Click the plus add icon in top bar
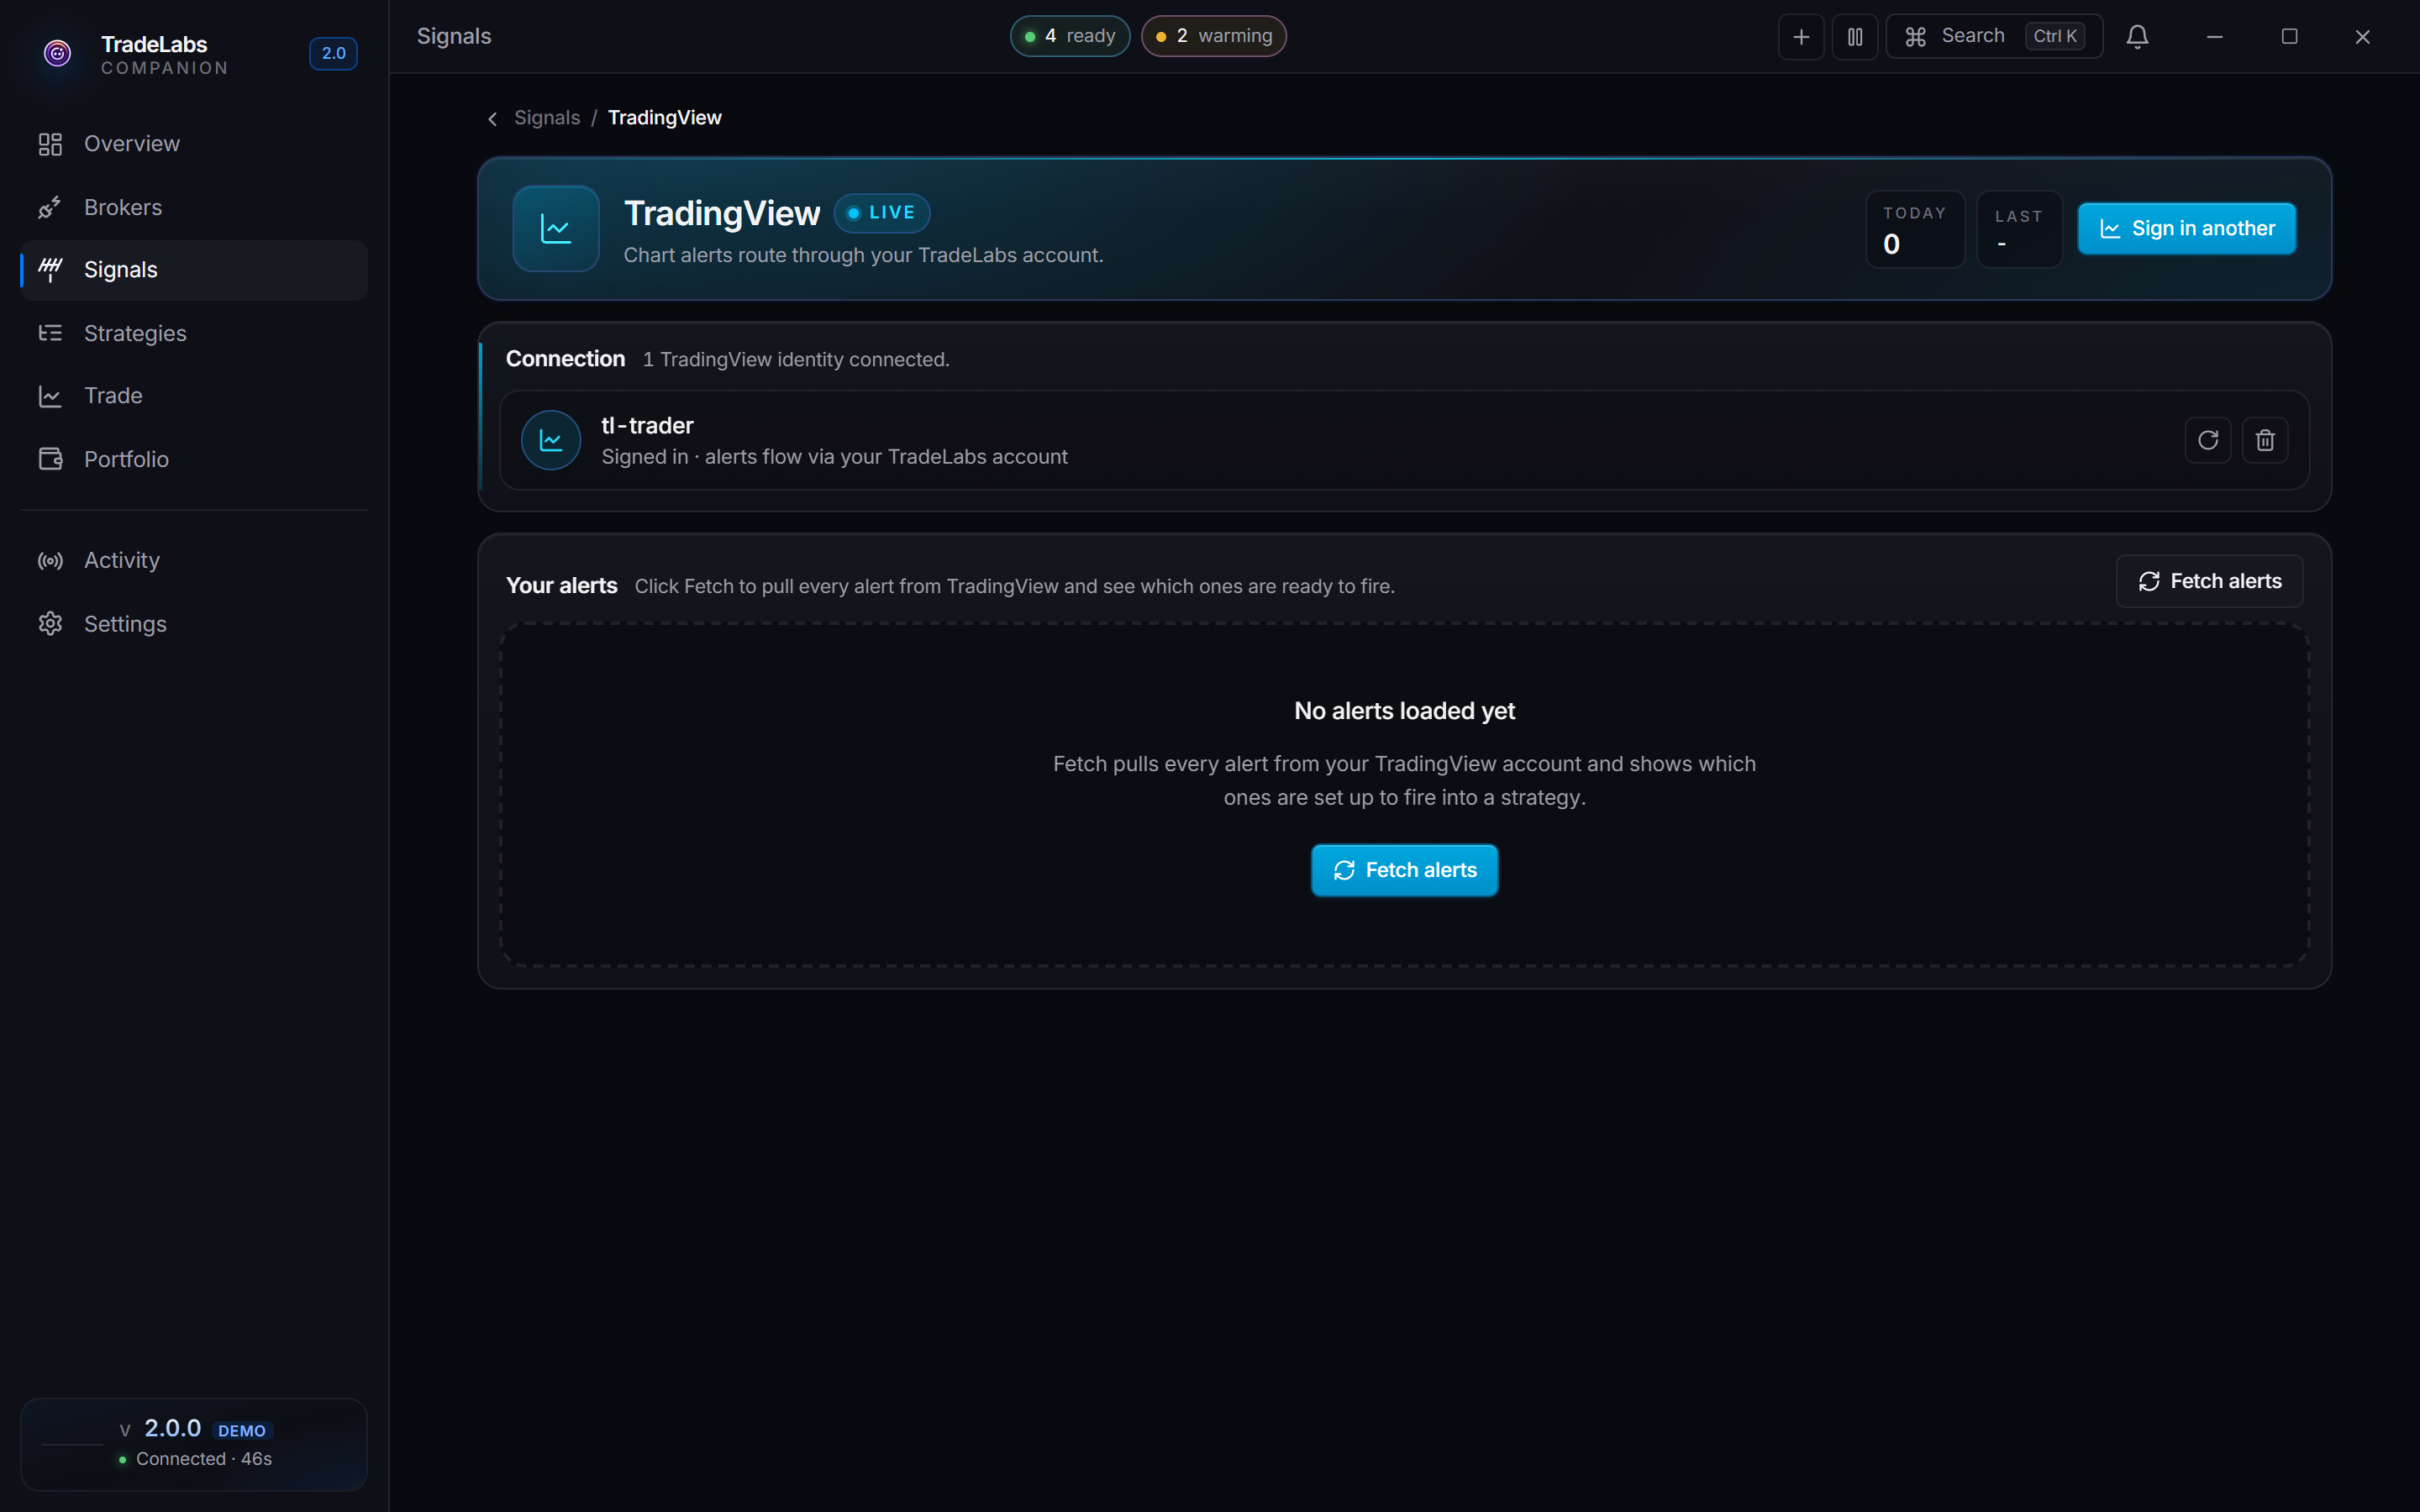 [1801, 37]
